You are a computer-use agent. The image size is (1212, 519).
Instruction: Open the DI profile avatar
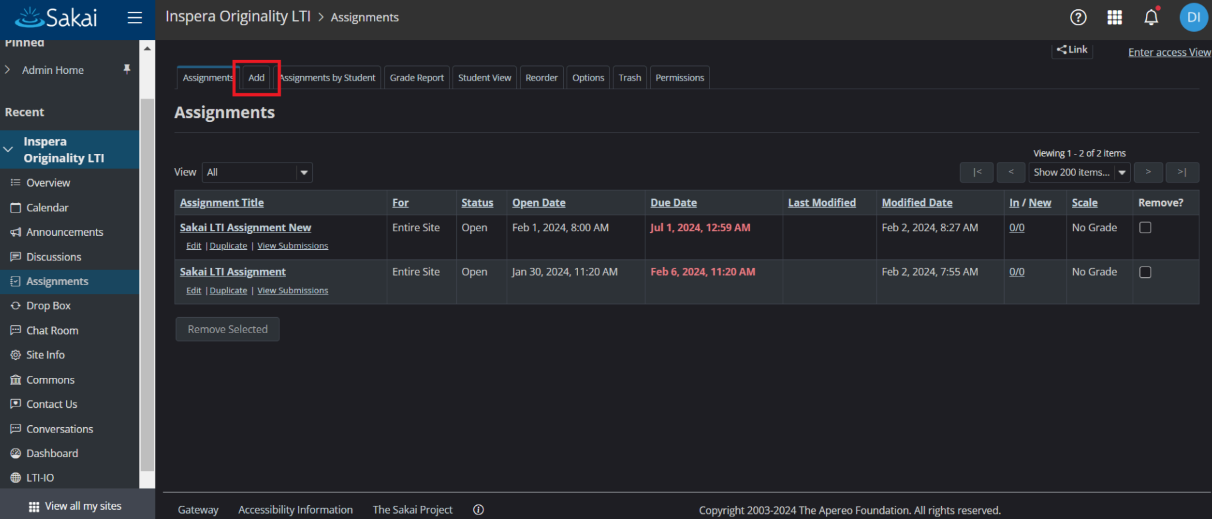pos(1193,17)
